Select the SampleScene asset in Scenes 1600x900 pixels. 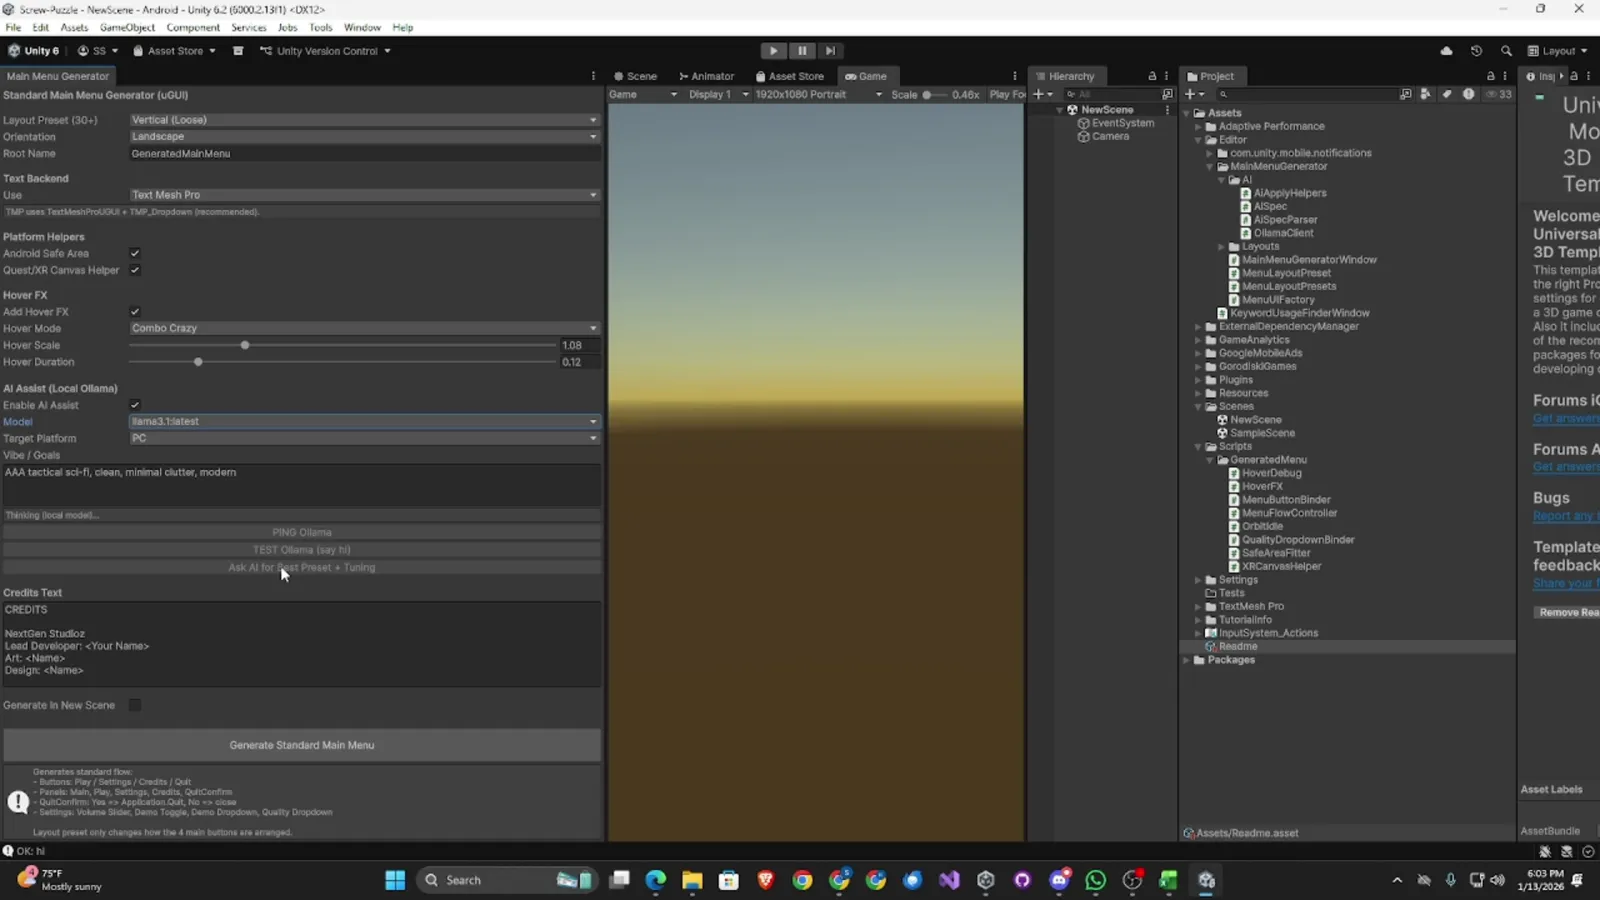coord(1262,433)
